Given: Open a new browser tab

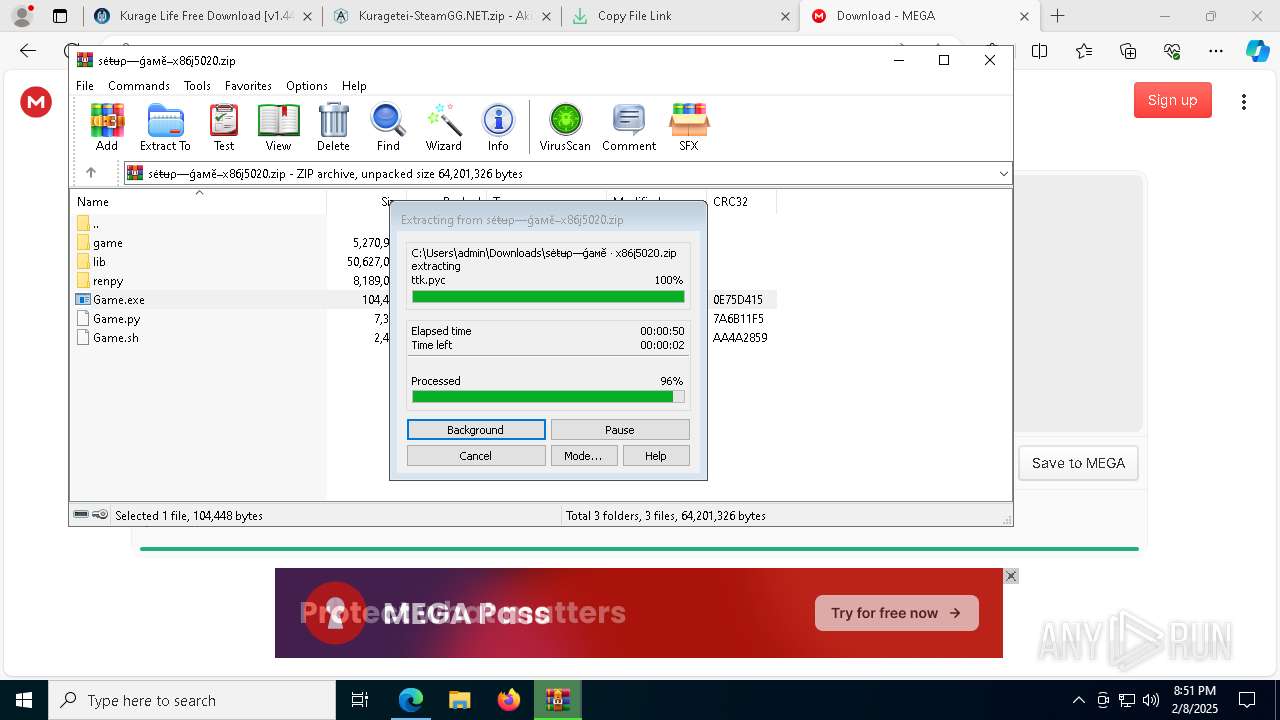Looking at the screenshot, I should click(1057, 16).
